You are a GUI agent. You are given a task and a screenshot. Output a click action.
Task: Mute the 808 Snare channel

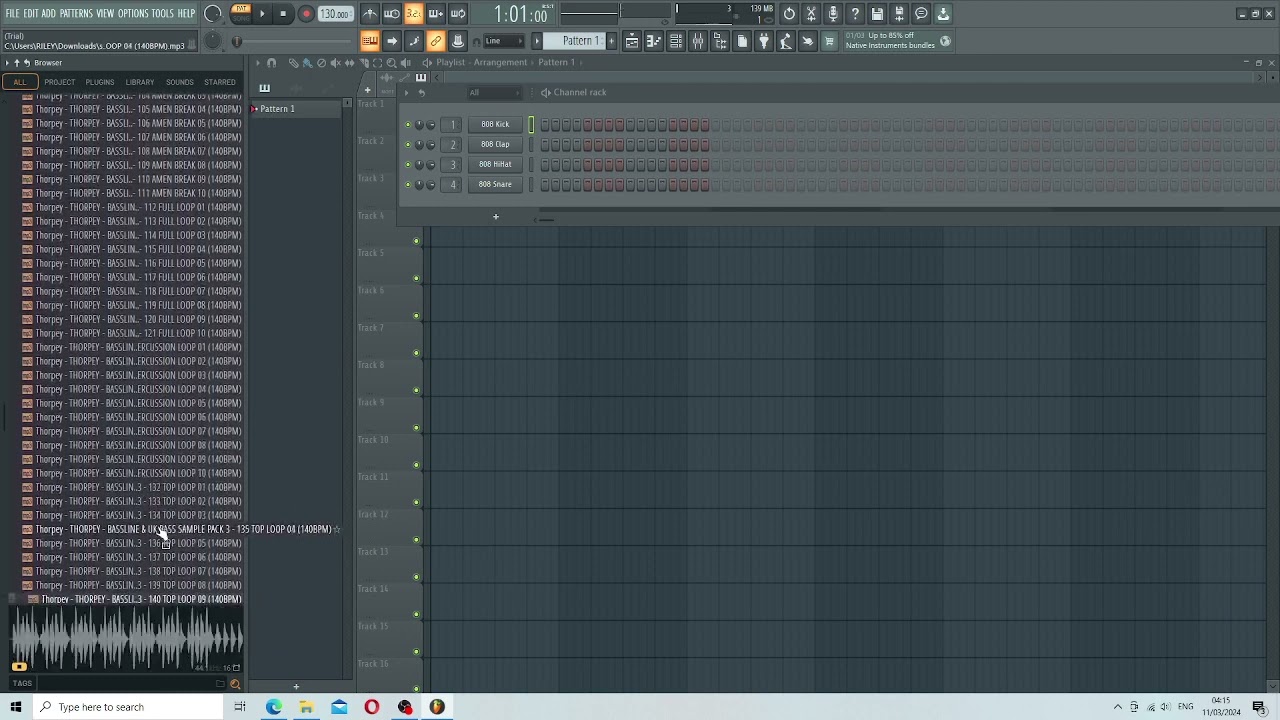(408, 184)
